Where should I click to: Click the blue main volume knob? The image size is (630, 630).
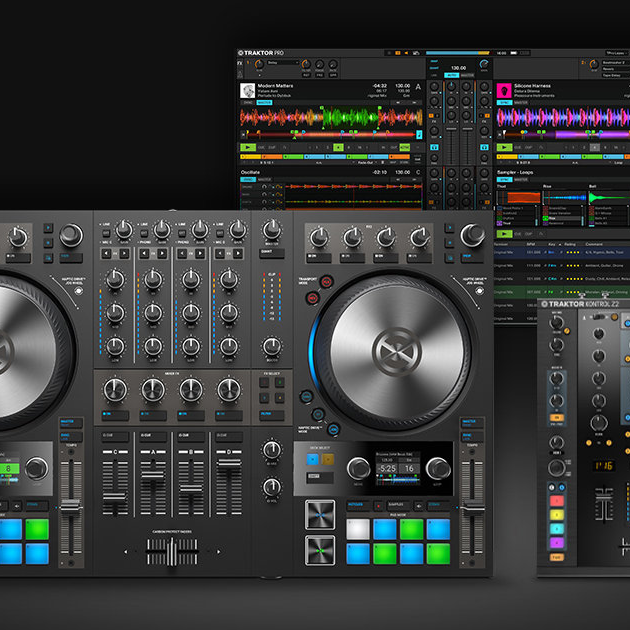pyautogui.click(x=484, y=64)
